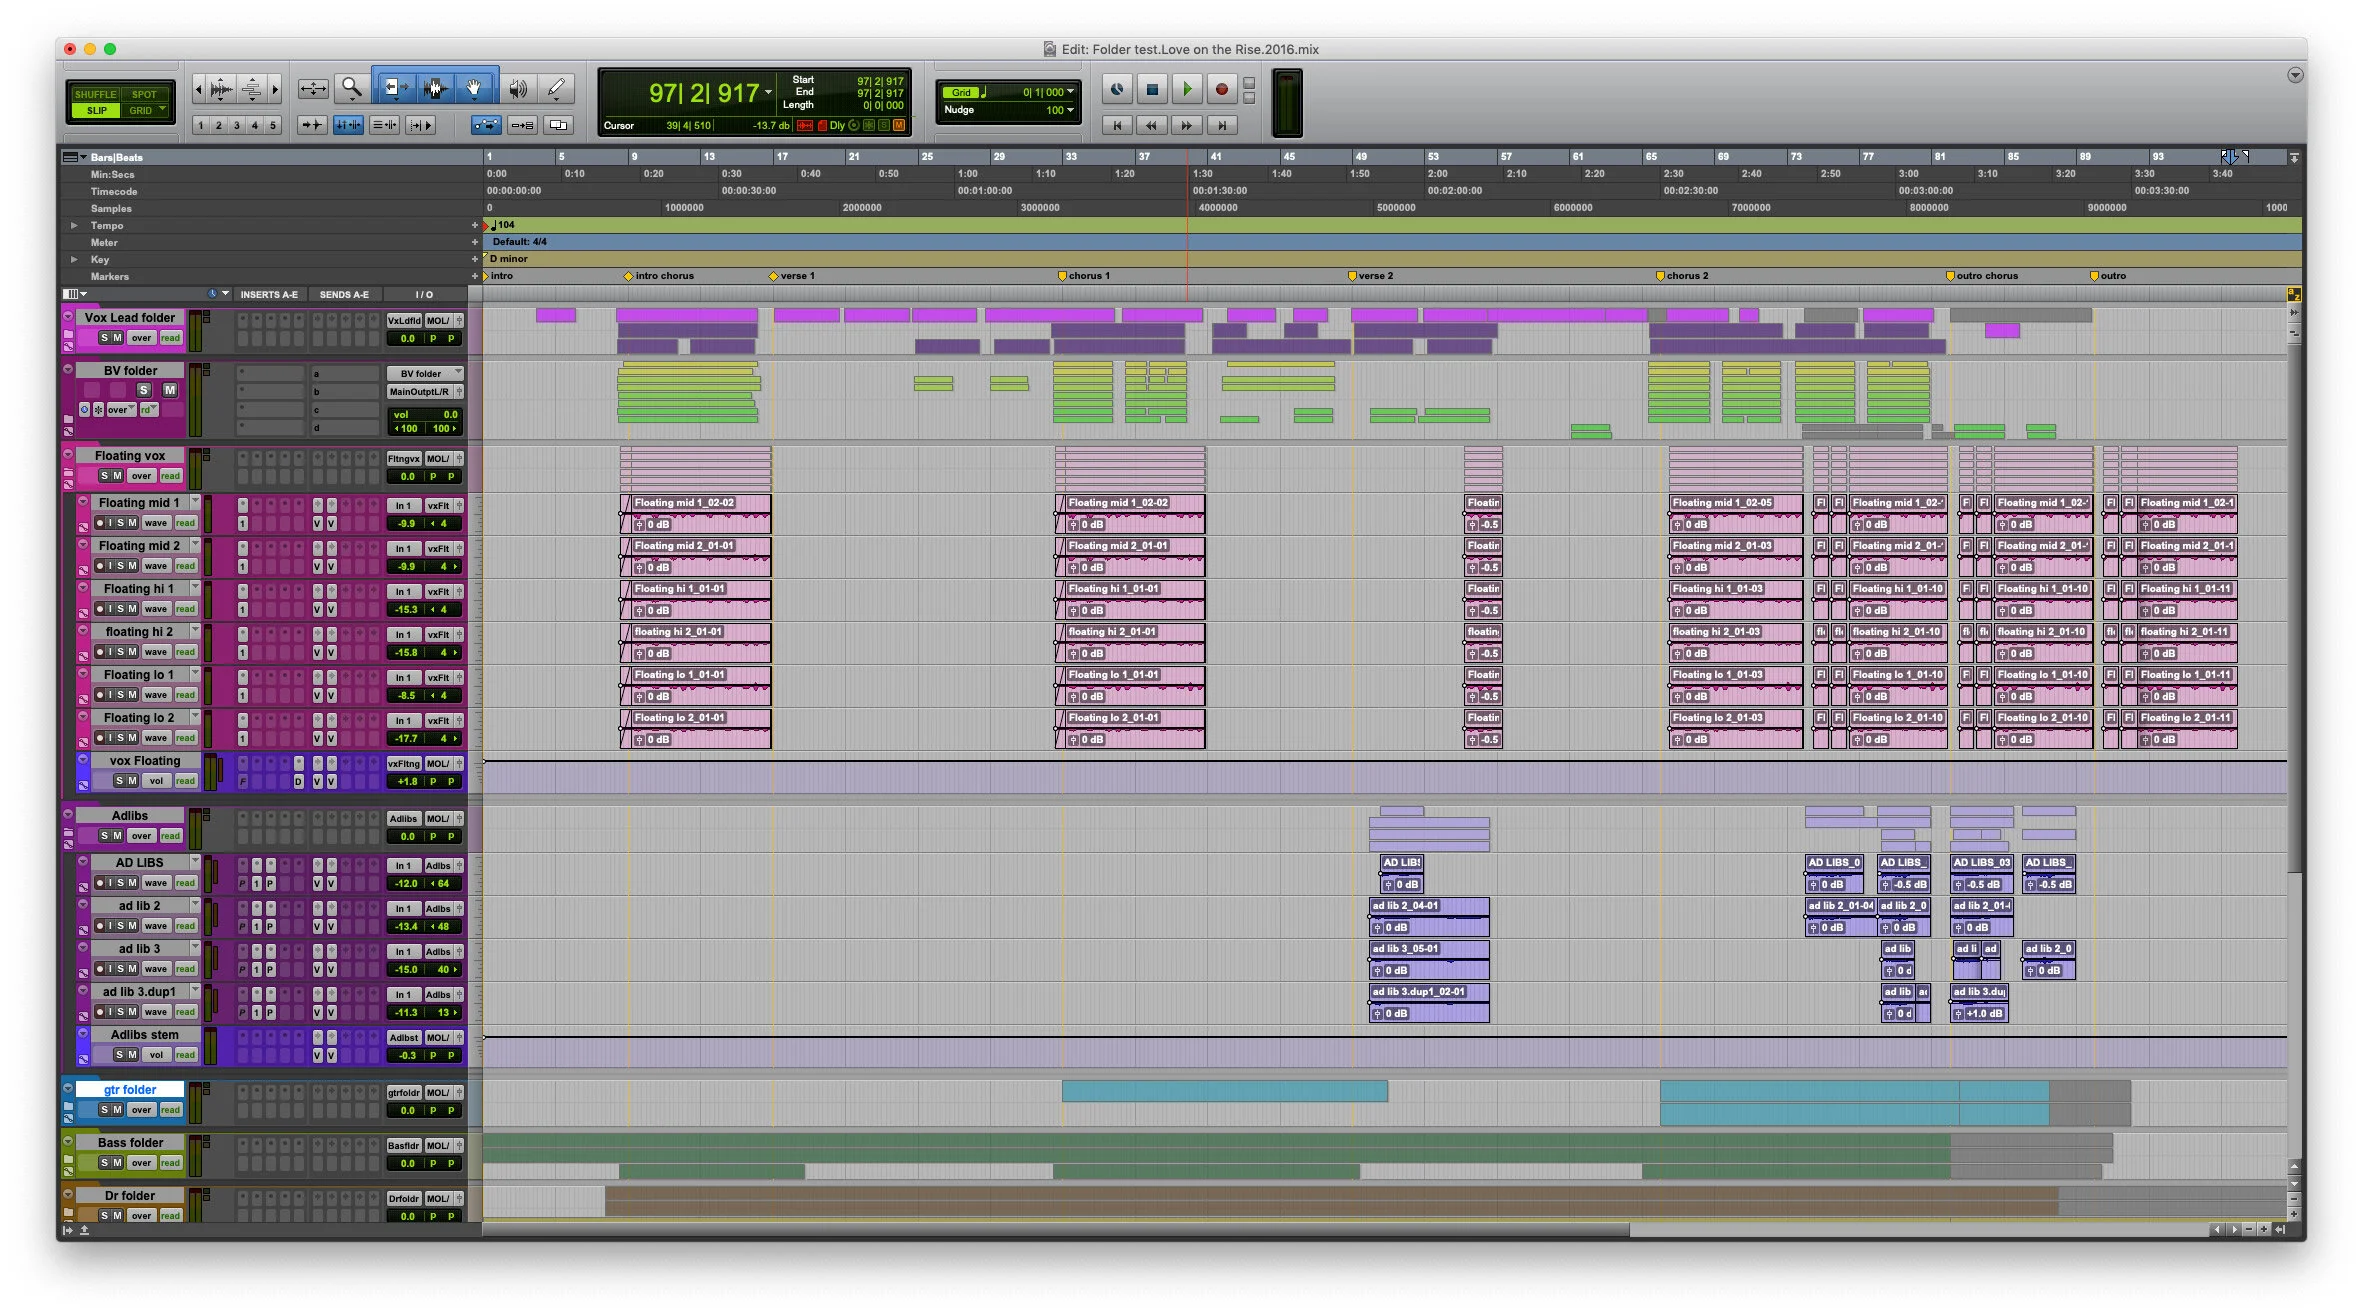Select the Zoomer magnifier tool
Viewport: 2363px width, 1316px height.
coord(351,88)
